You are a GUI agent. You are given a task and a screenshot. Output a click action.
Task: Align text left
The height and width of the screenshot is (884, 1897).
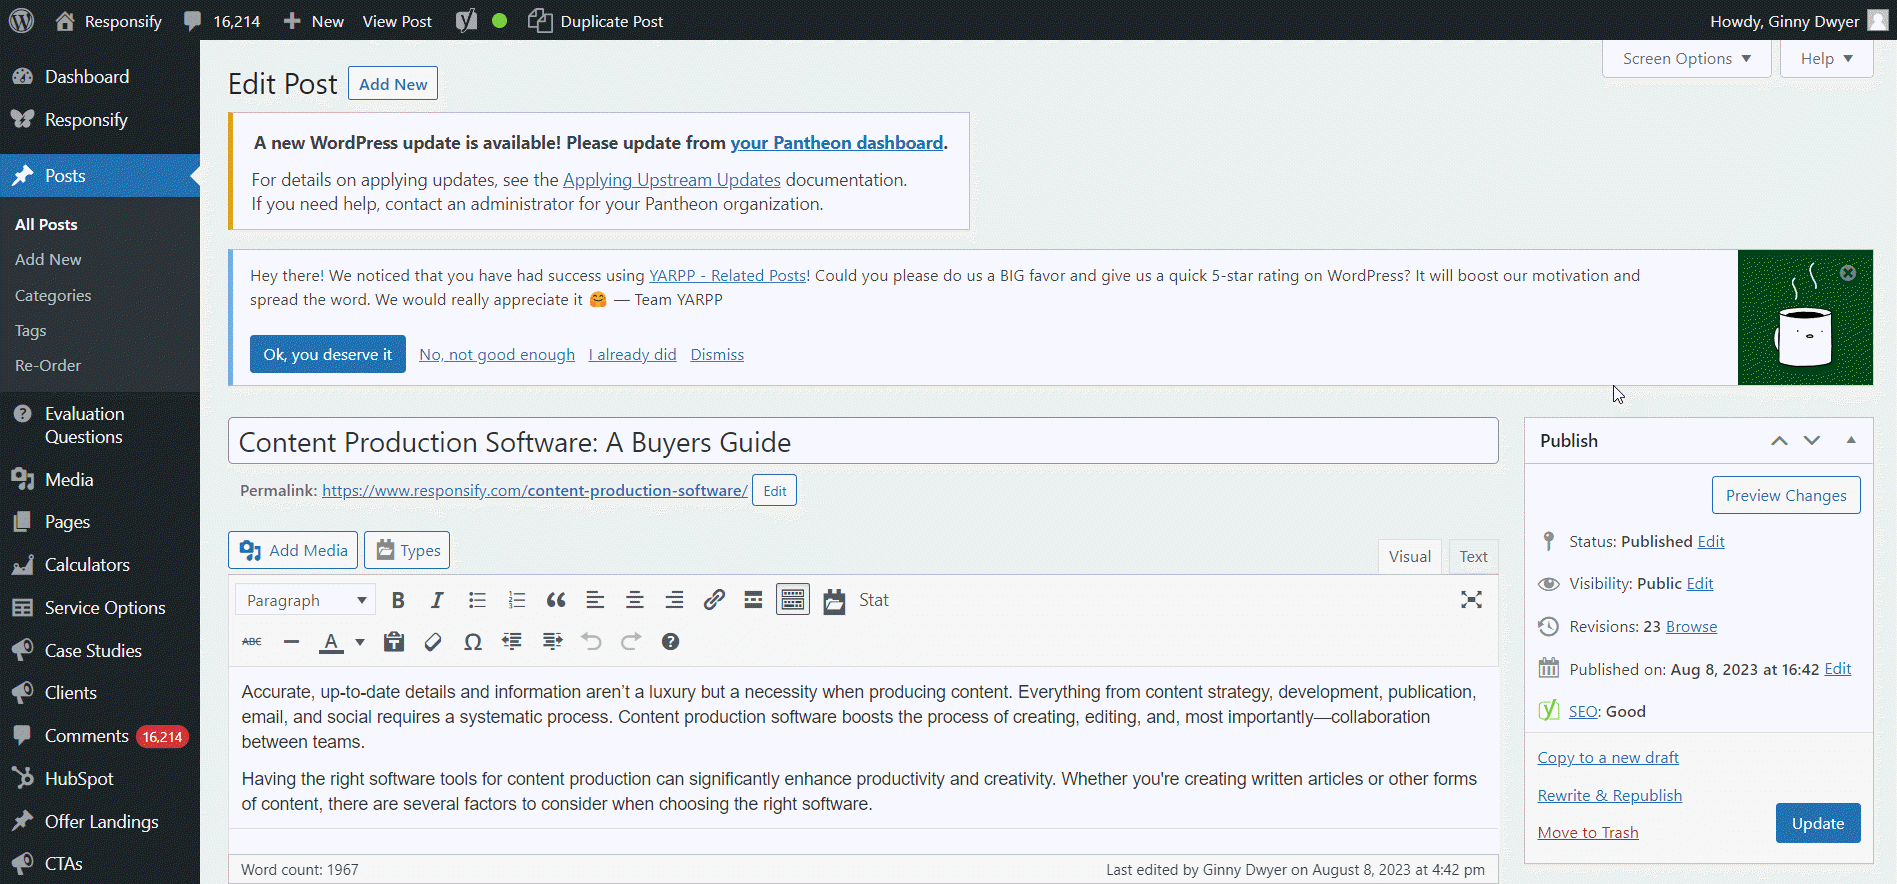point(595,600)
